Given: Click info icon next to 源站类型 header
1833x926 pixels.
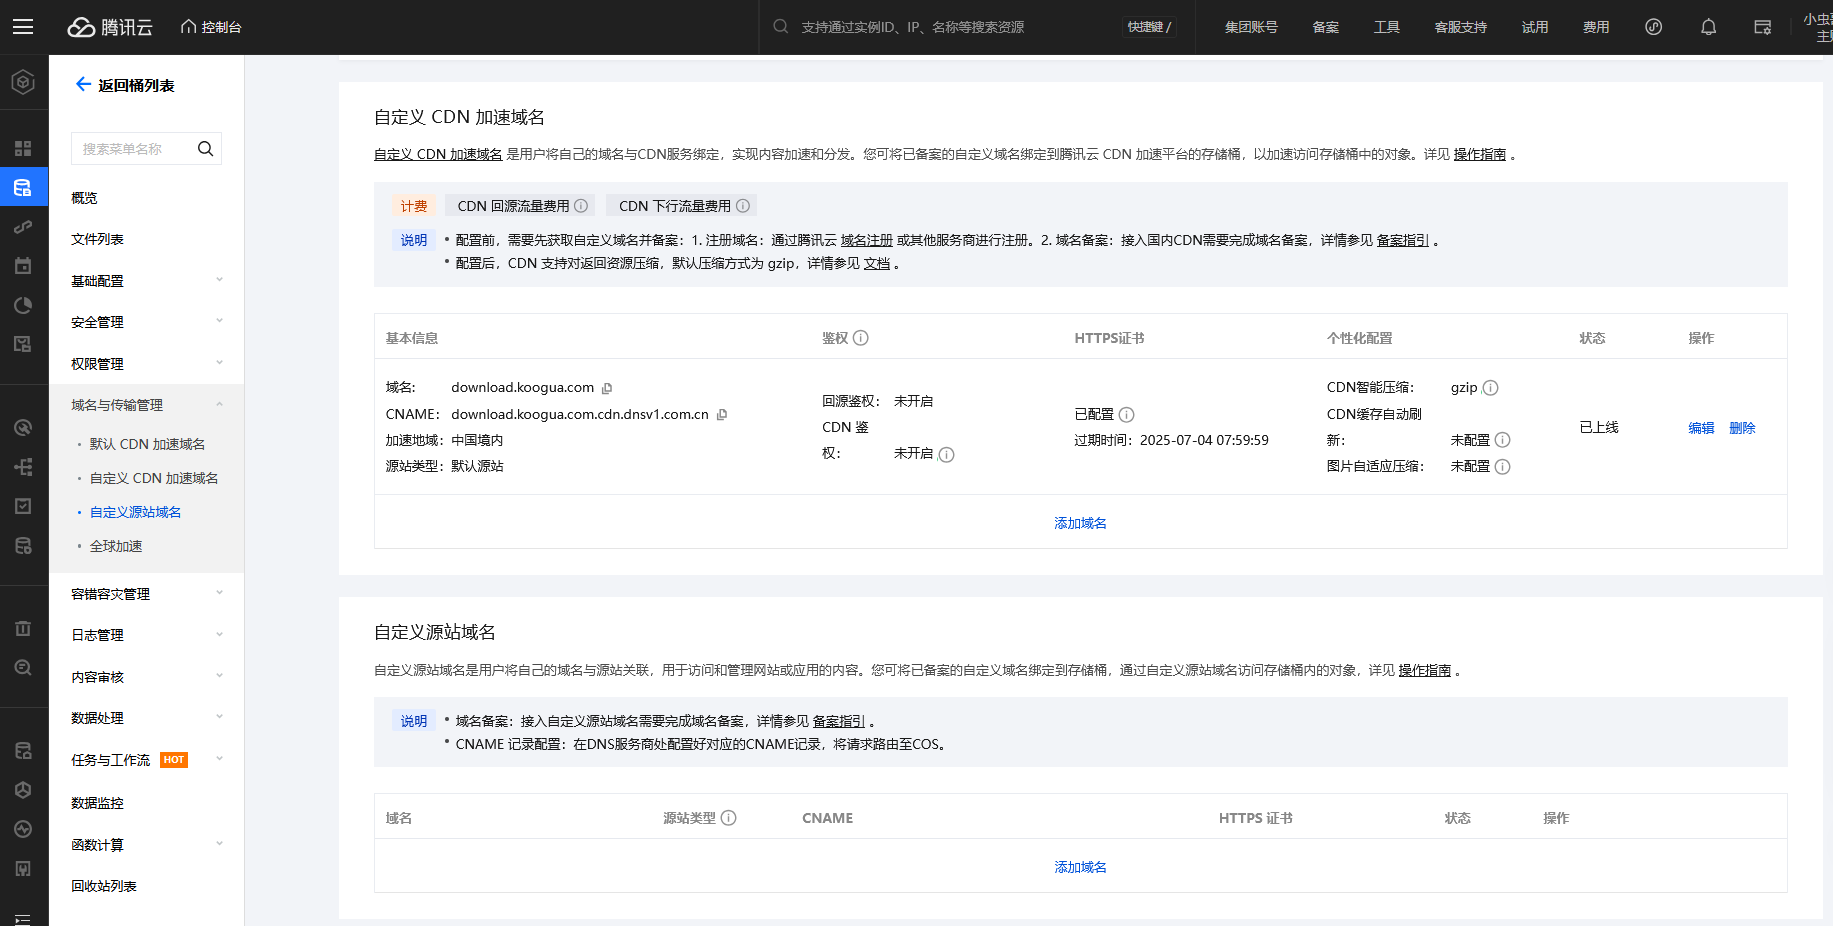Looking at the screenshot, I should 729,818.
